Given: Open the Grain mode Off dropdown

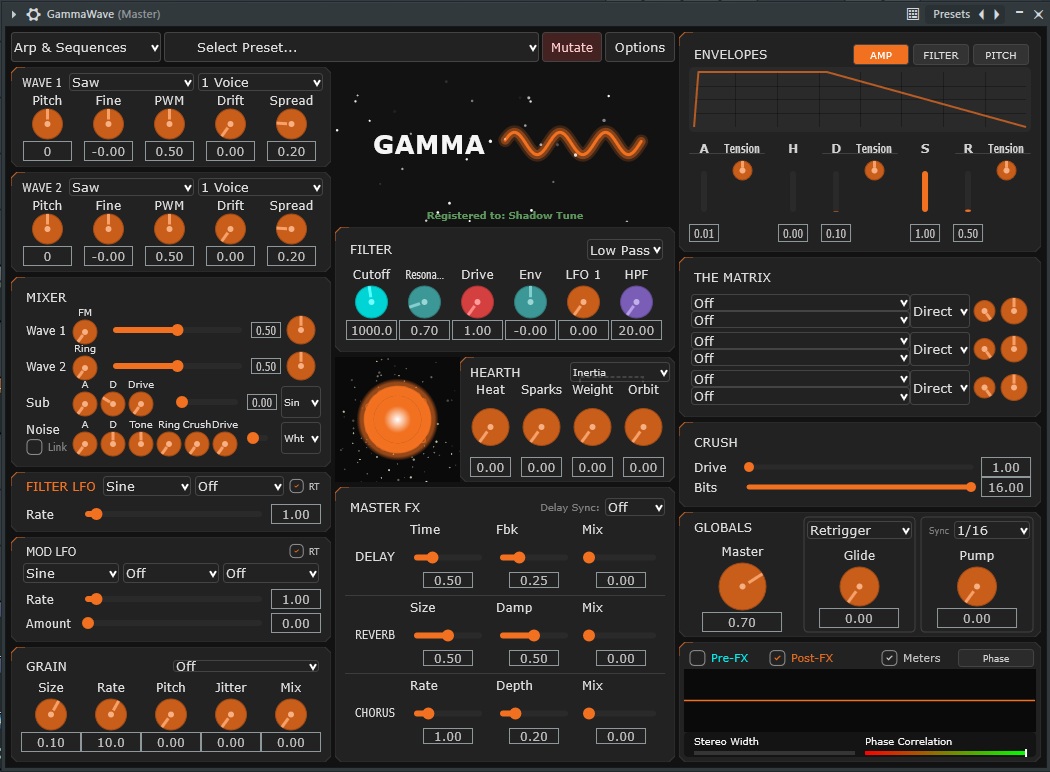Looking at the screenshot, I should [246, 666].
